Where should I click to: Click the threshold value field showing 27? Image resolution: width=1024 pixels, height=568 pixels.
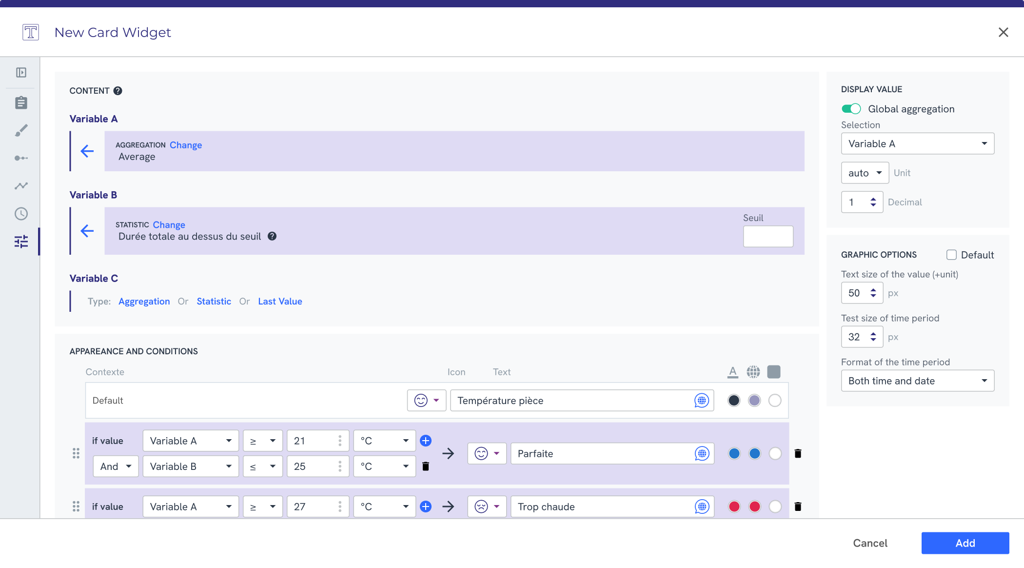pos(317,507)
